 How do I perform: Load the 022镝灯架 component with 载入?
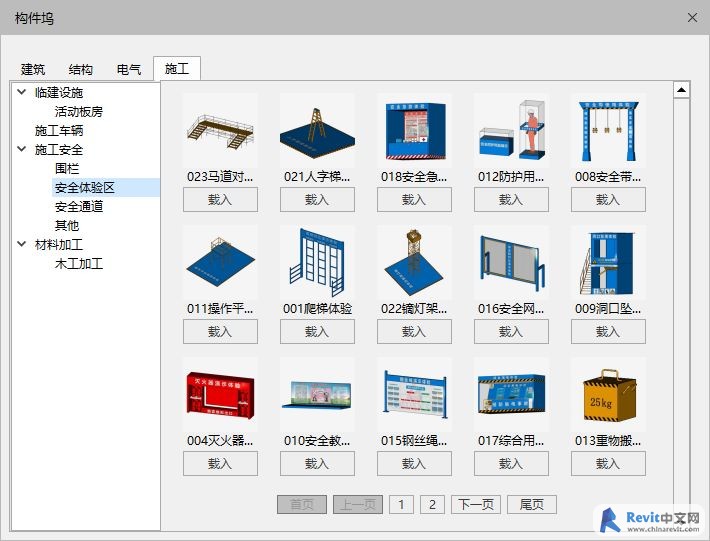414,332
